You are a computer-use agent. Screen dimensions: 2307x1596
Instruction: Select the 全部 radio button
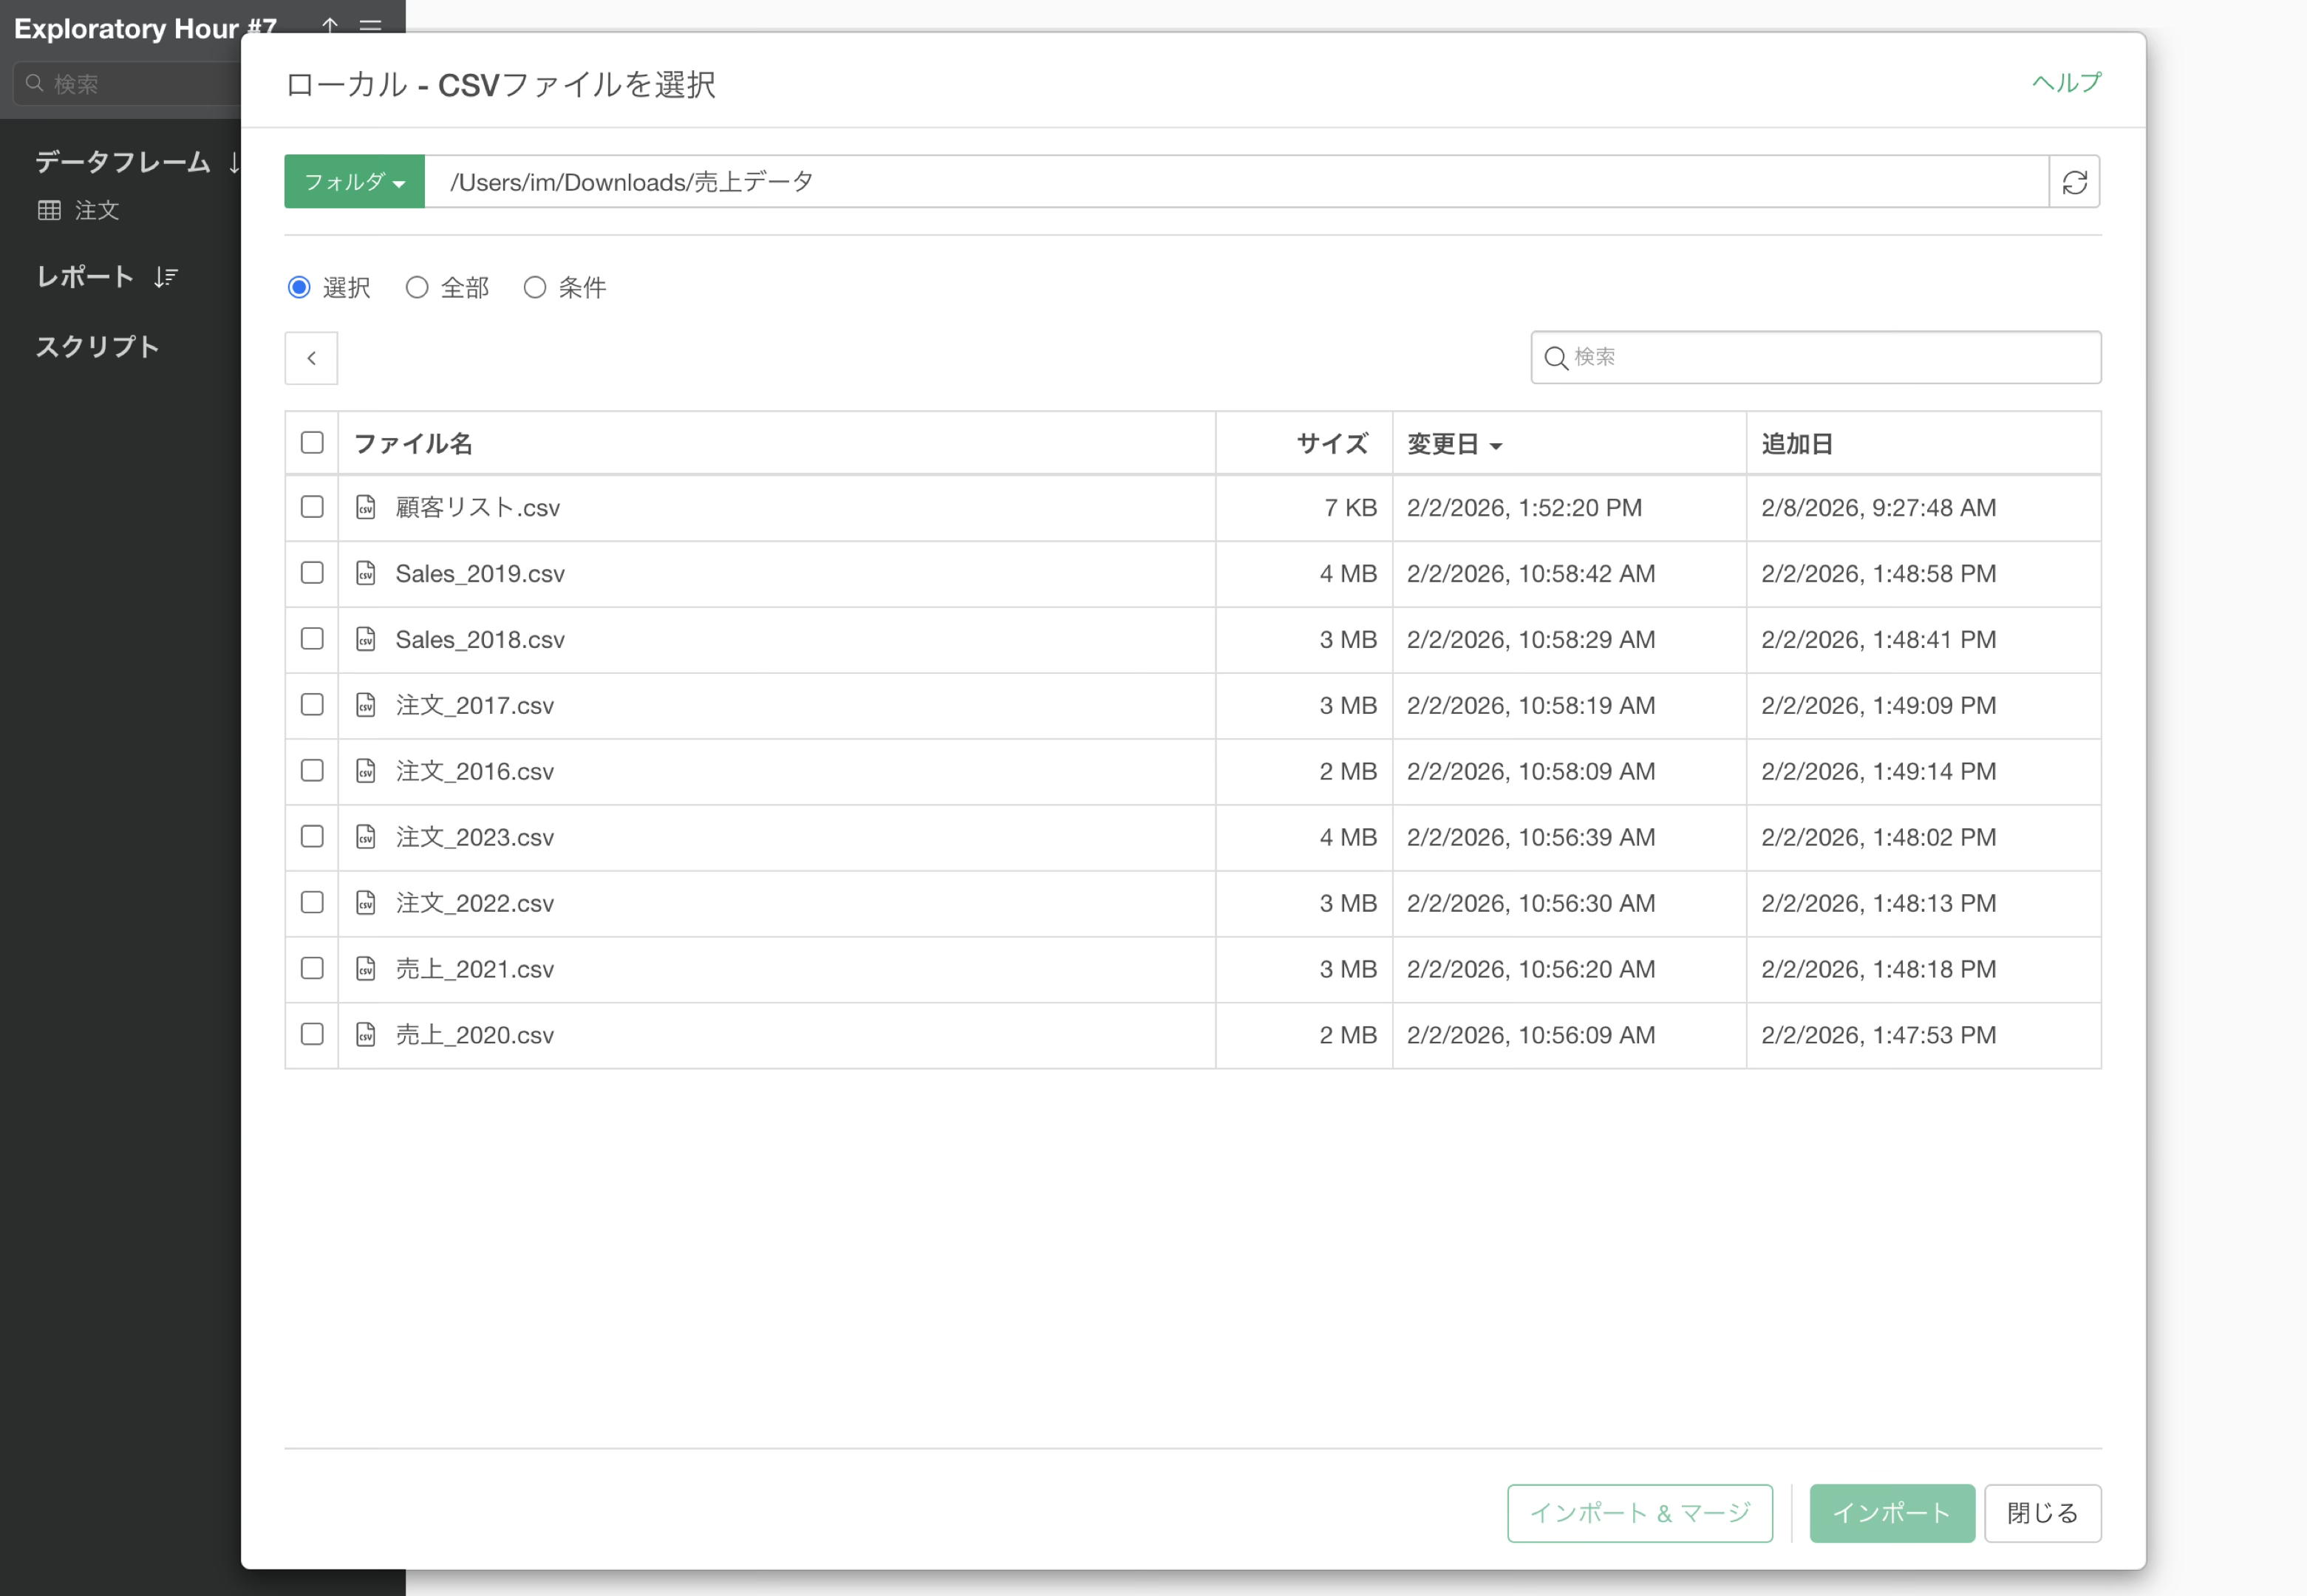[x=417, y=288]
